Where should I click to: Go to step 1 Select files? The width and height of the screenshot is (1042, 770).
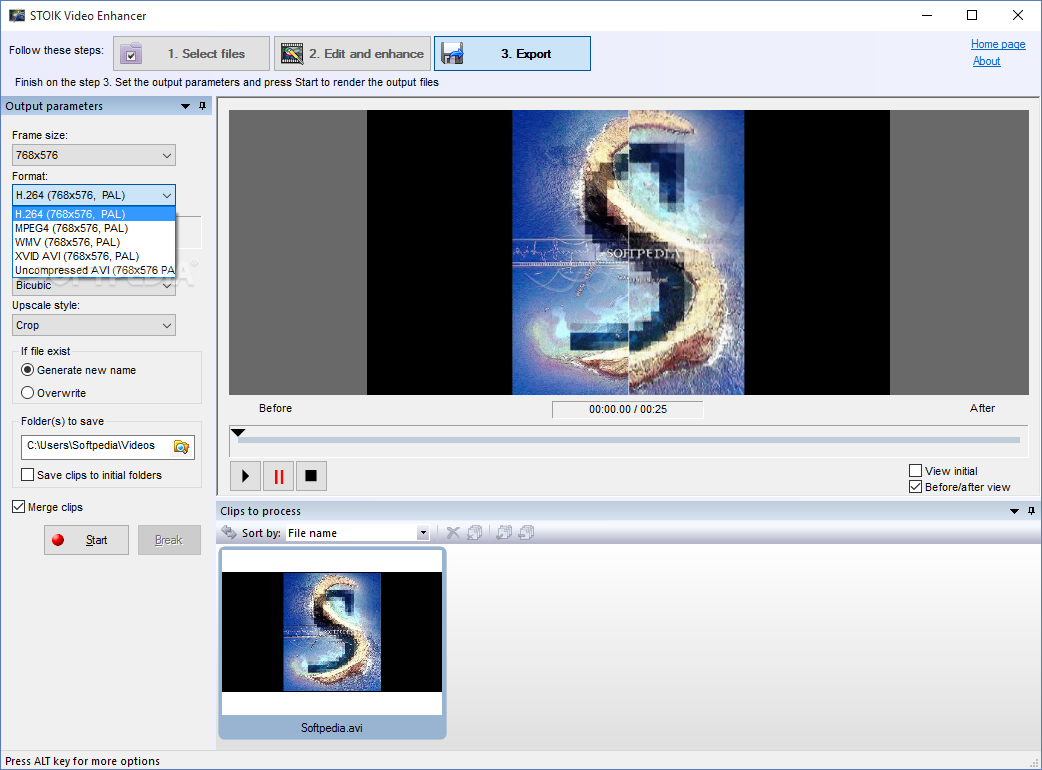[191, 54]
